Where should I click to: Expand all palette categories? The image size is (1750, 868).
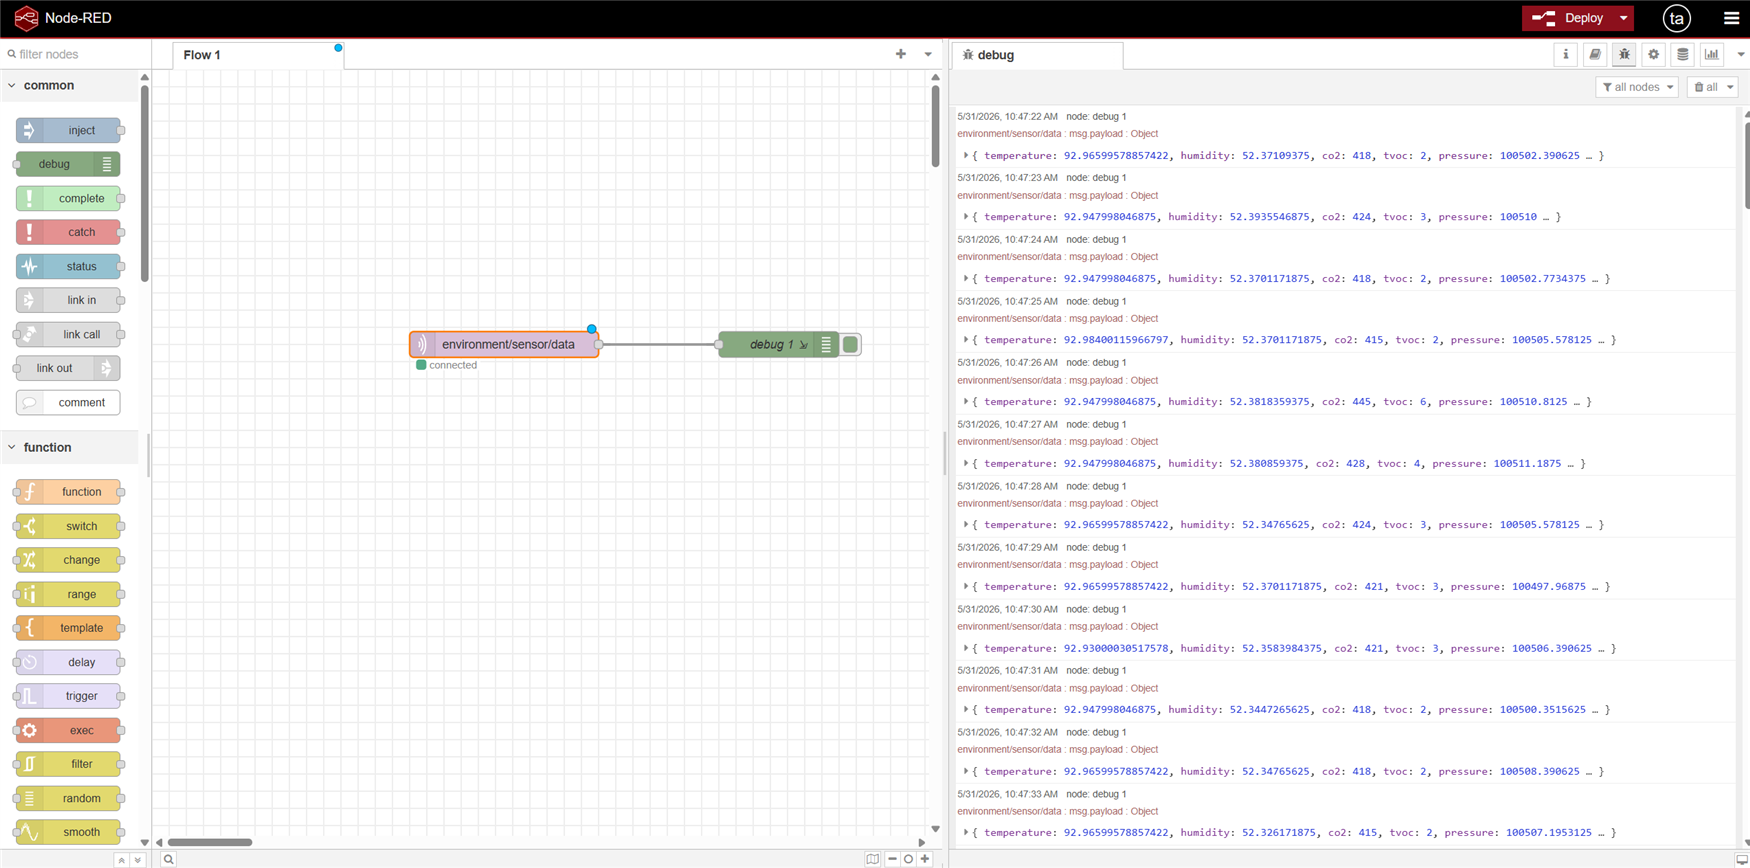coord(138,860)
